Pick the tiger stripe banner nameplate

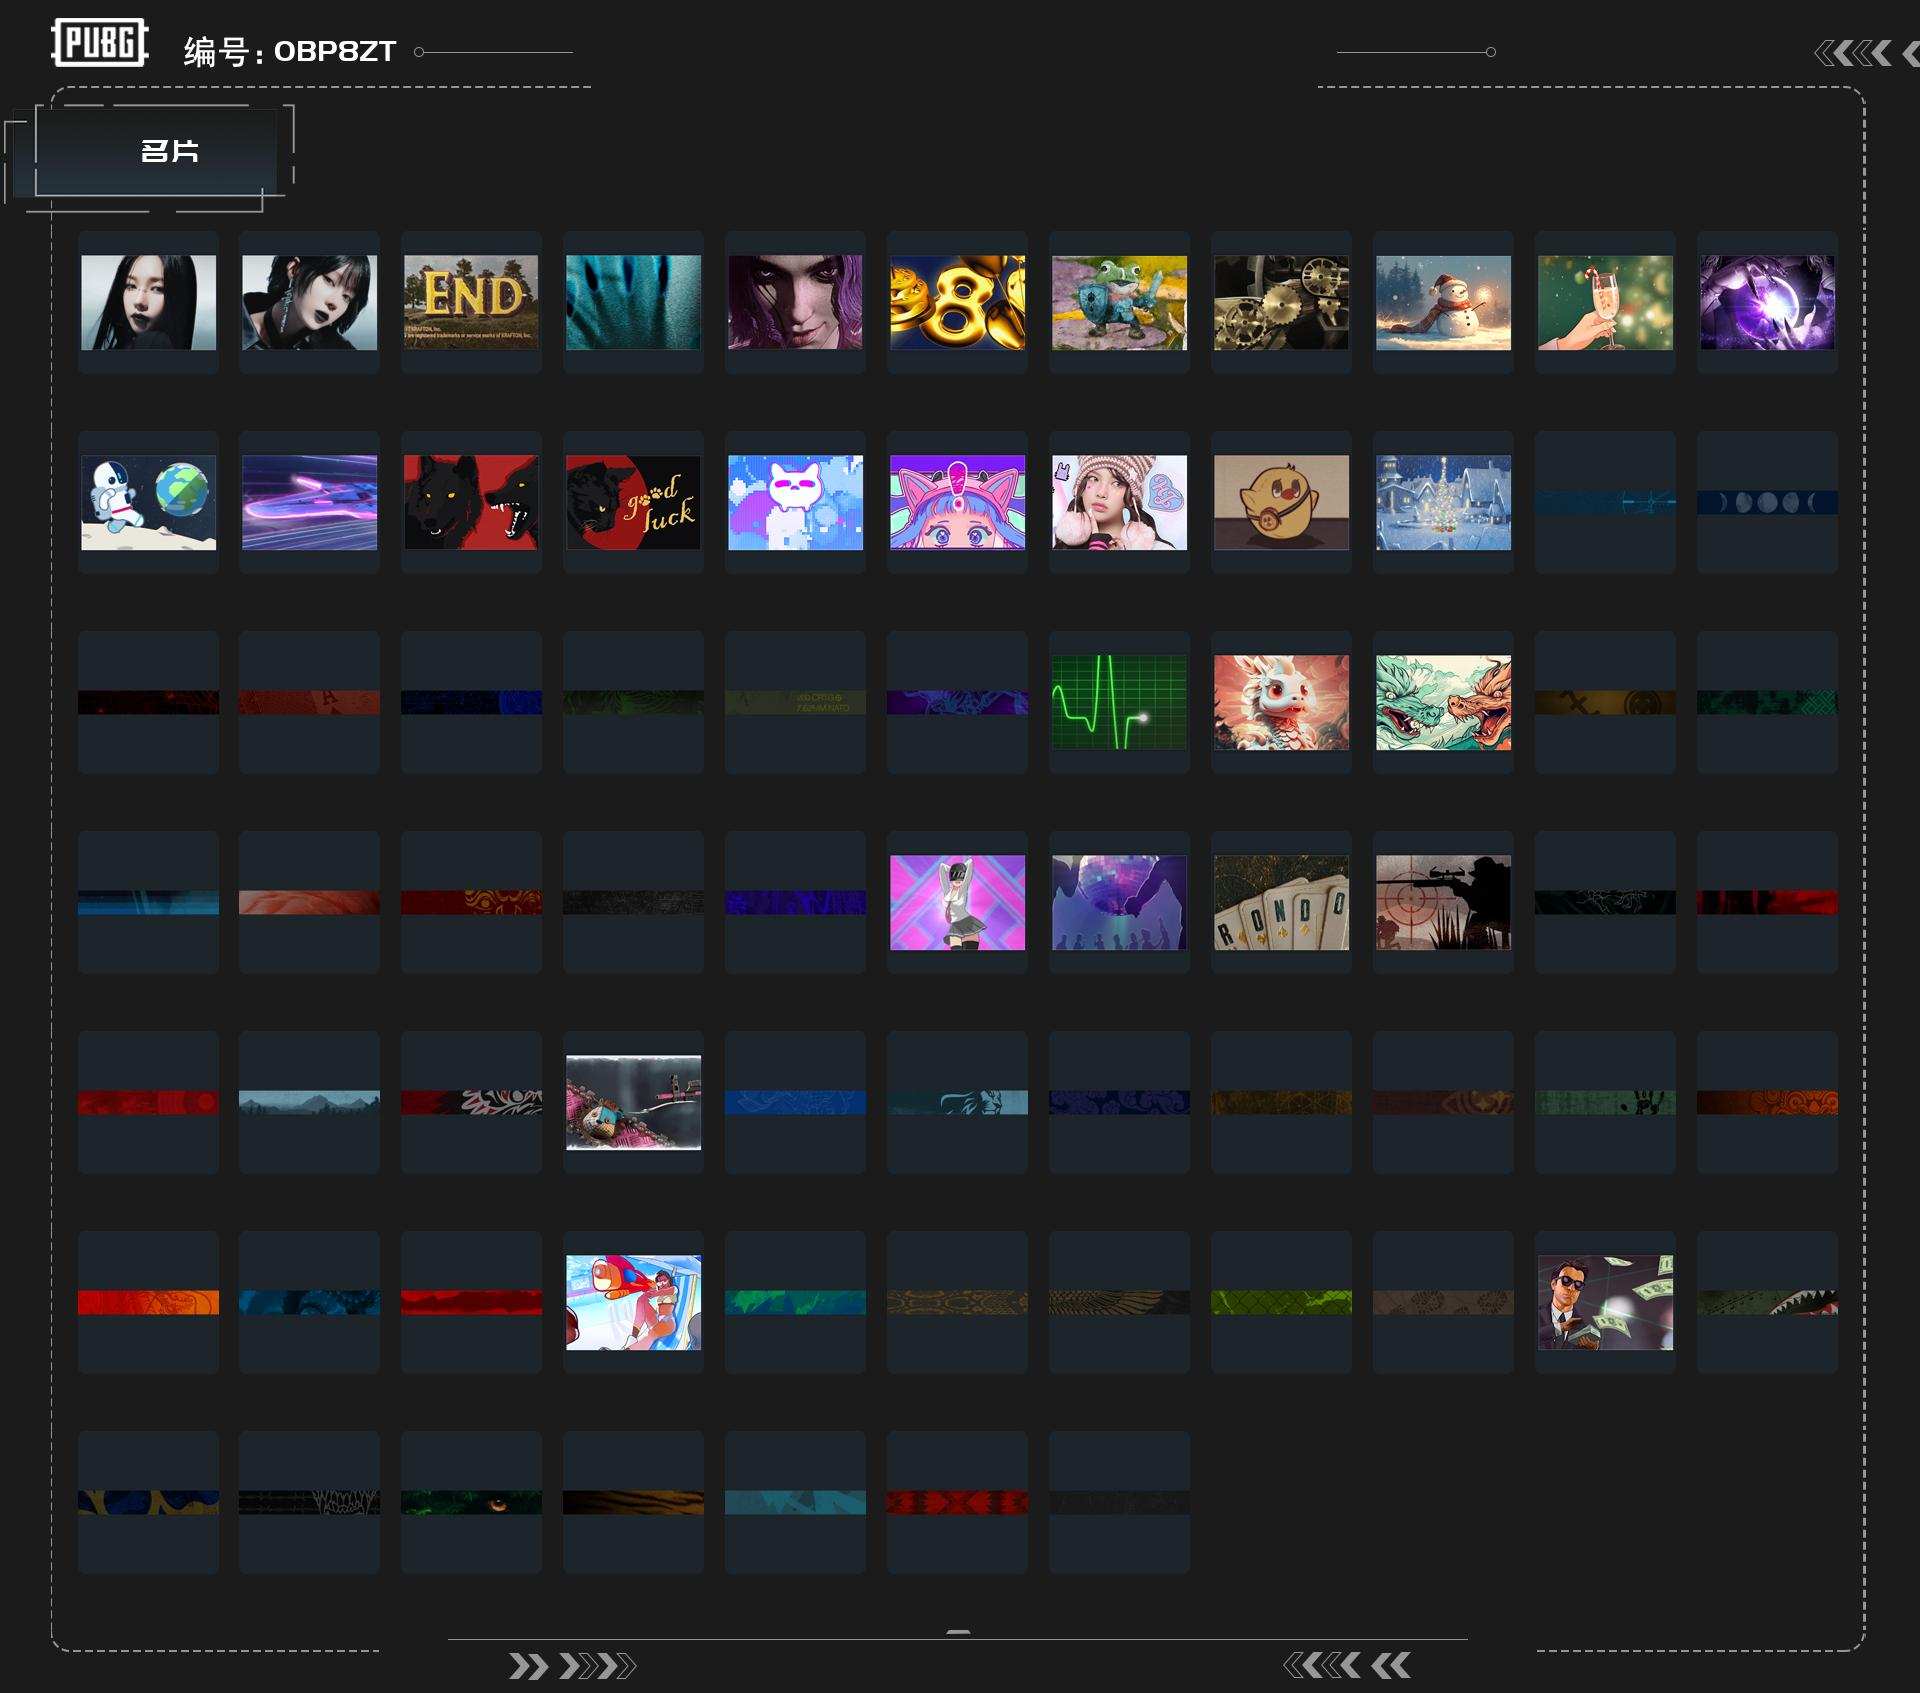click(x=633, y=1502)
